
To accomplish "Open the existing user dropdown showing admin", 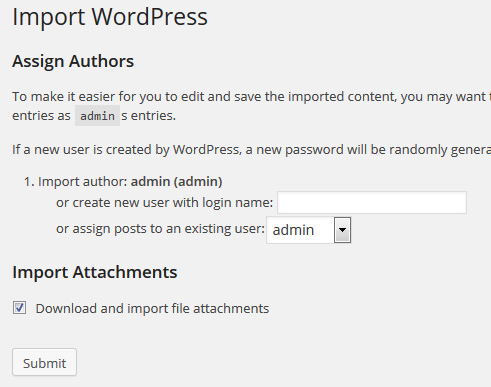I will 309,230.
